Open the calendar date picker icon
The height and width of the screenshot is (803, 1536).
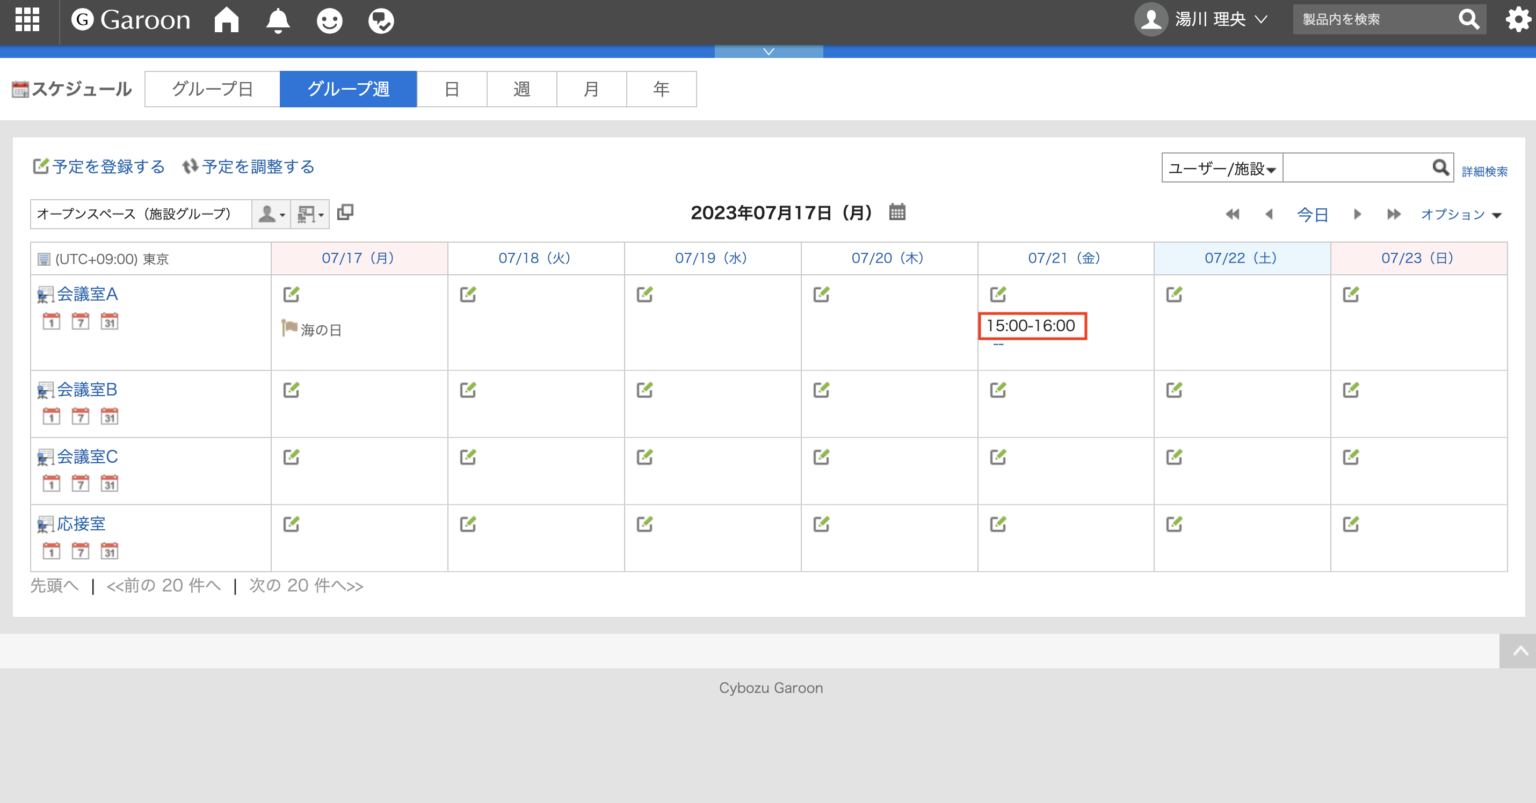tap(897, 212)
